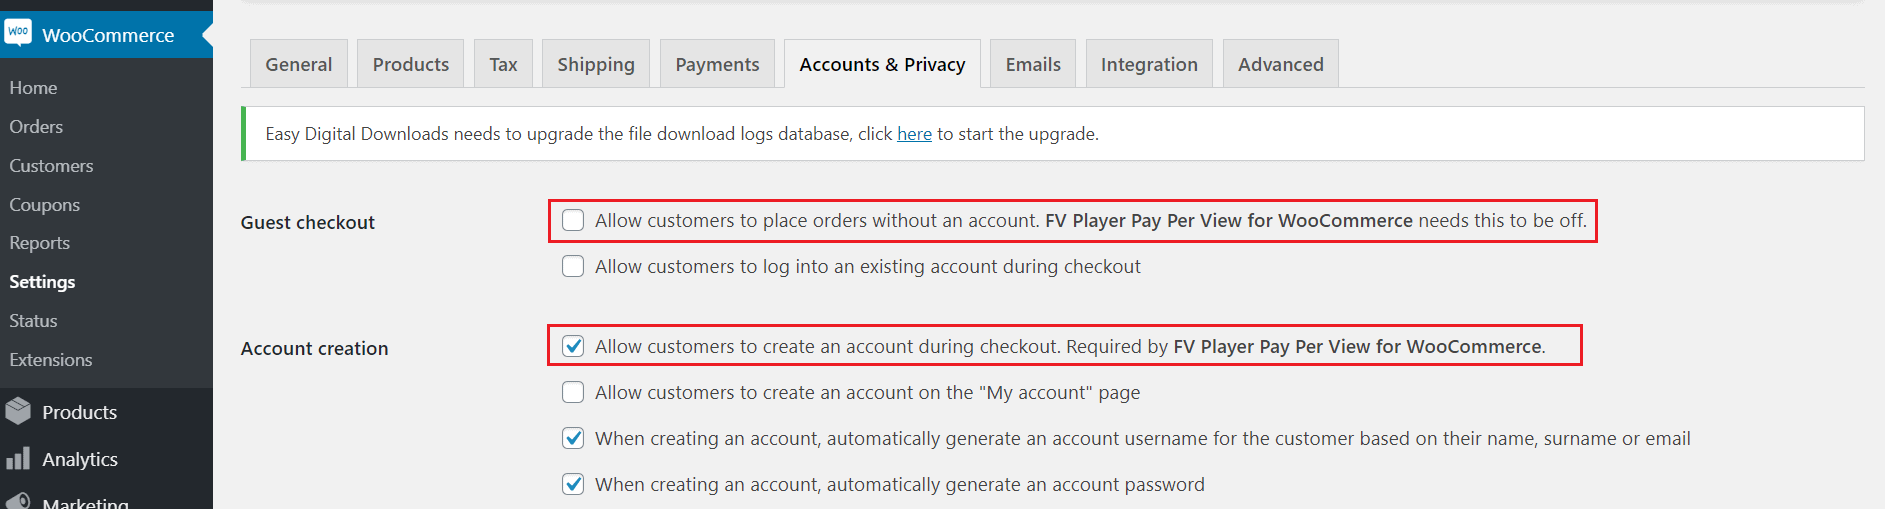Click the Marketing megaphone icon
Image resolution: width=1886 pixels, height=509 pixels.
click(18, 501)
